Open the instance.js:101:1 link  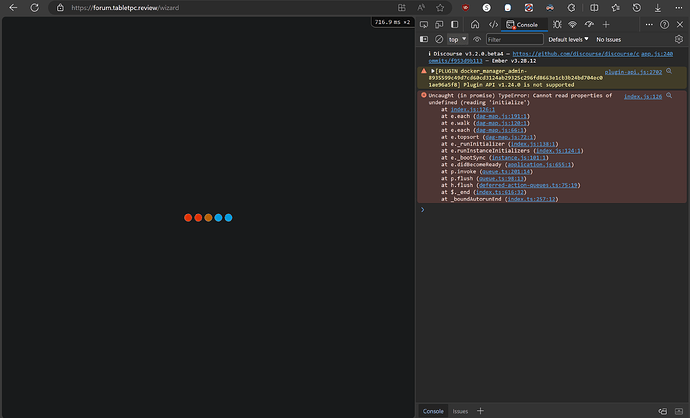coord(518,158)
